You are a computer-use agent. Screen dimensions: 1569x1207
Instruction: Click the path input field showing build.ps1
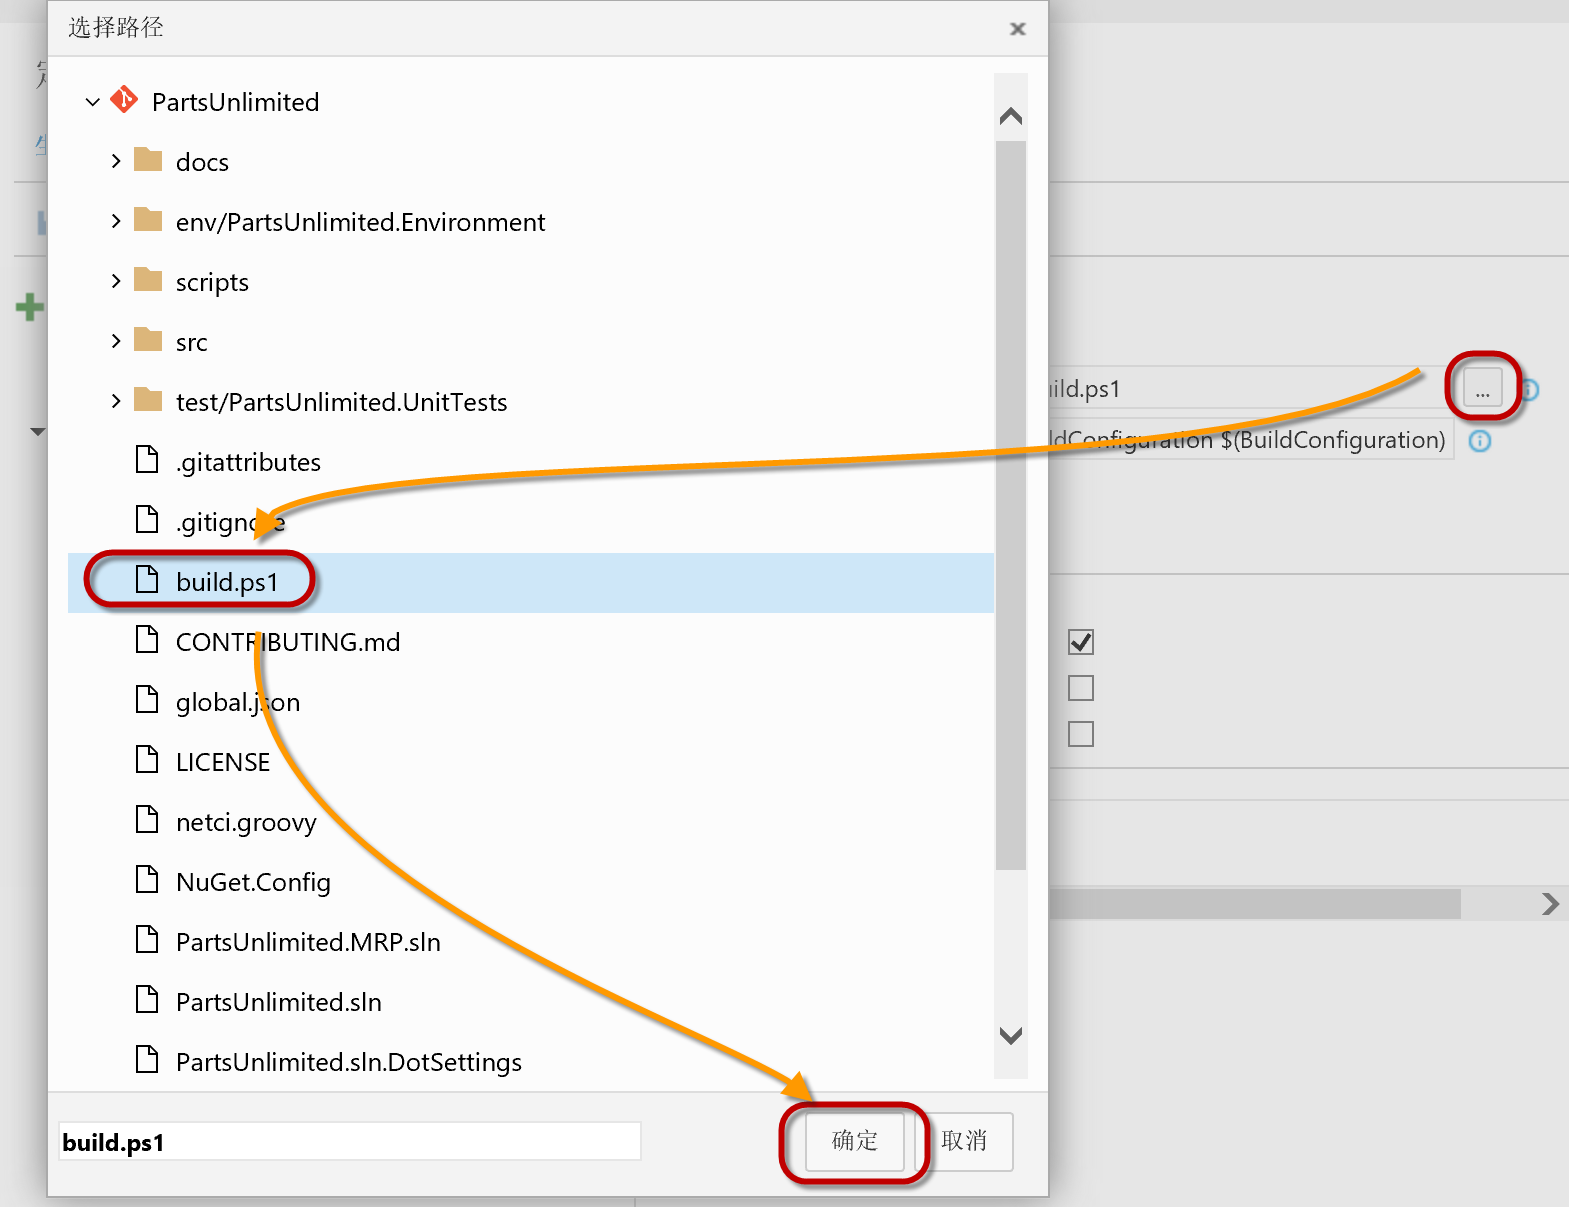click(x=350, y=1141)
